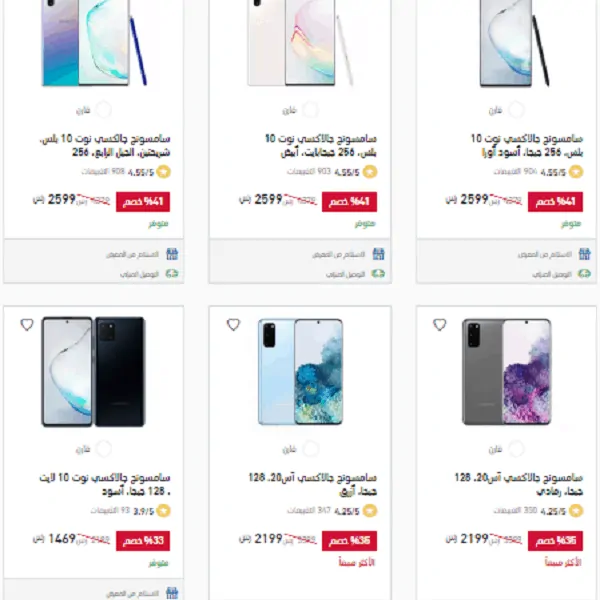Open blue Galaxy S20 128GB product title
The height and width of the screenshot is (600, 600).
[313, 484]
